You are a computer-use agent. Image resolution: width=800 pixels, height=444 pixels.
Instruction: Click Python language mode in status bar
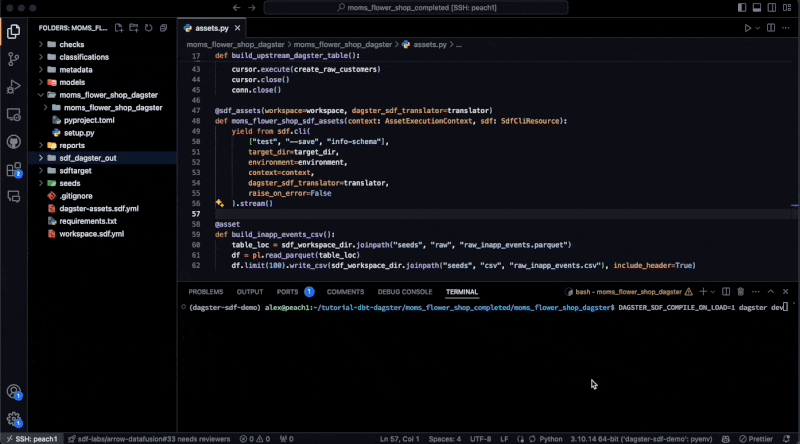[x=551, y=439]
